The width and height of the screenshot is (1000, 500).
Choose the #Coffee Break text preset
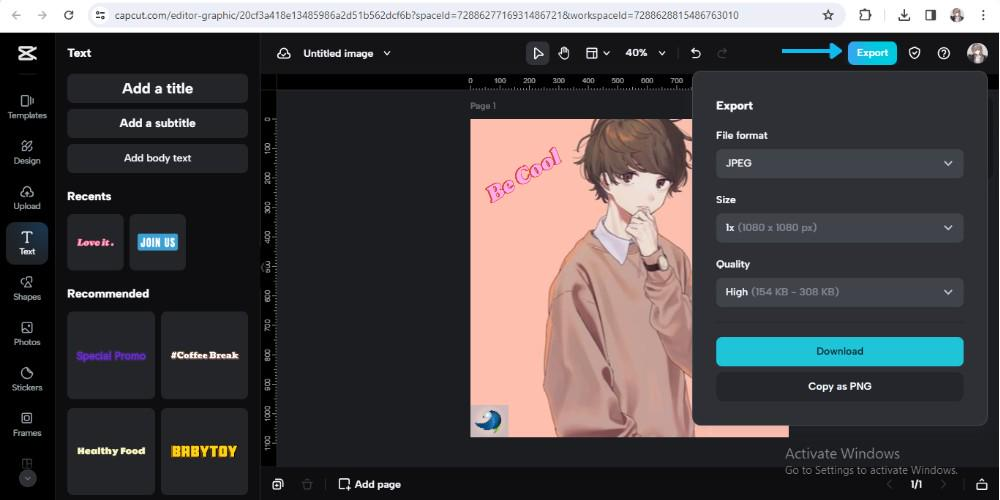click(204, 355)
